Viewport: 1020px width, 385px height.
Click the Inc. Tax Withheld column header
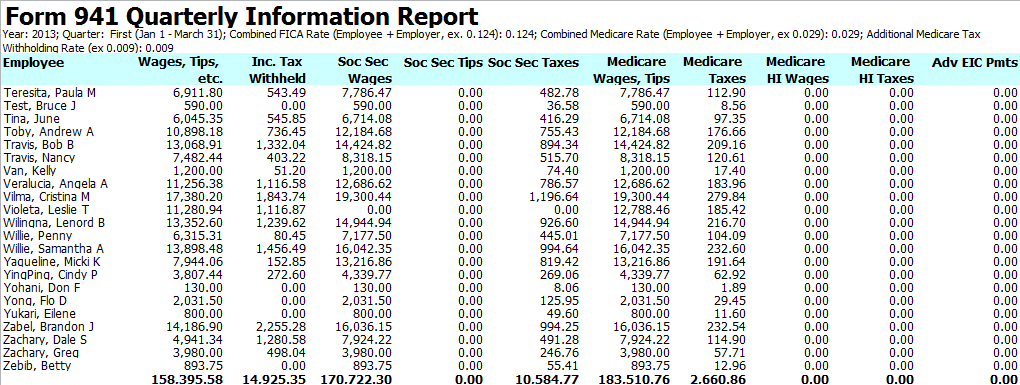coord(278,70)
